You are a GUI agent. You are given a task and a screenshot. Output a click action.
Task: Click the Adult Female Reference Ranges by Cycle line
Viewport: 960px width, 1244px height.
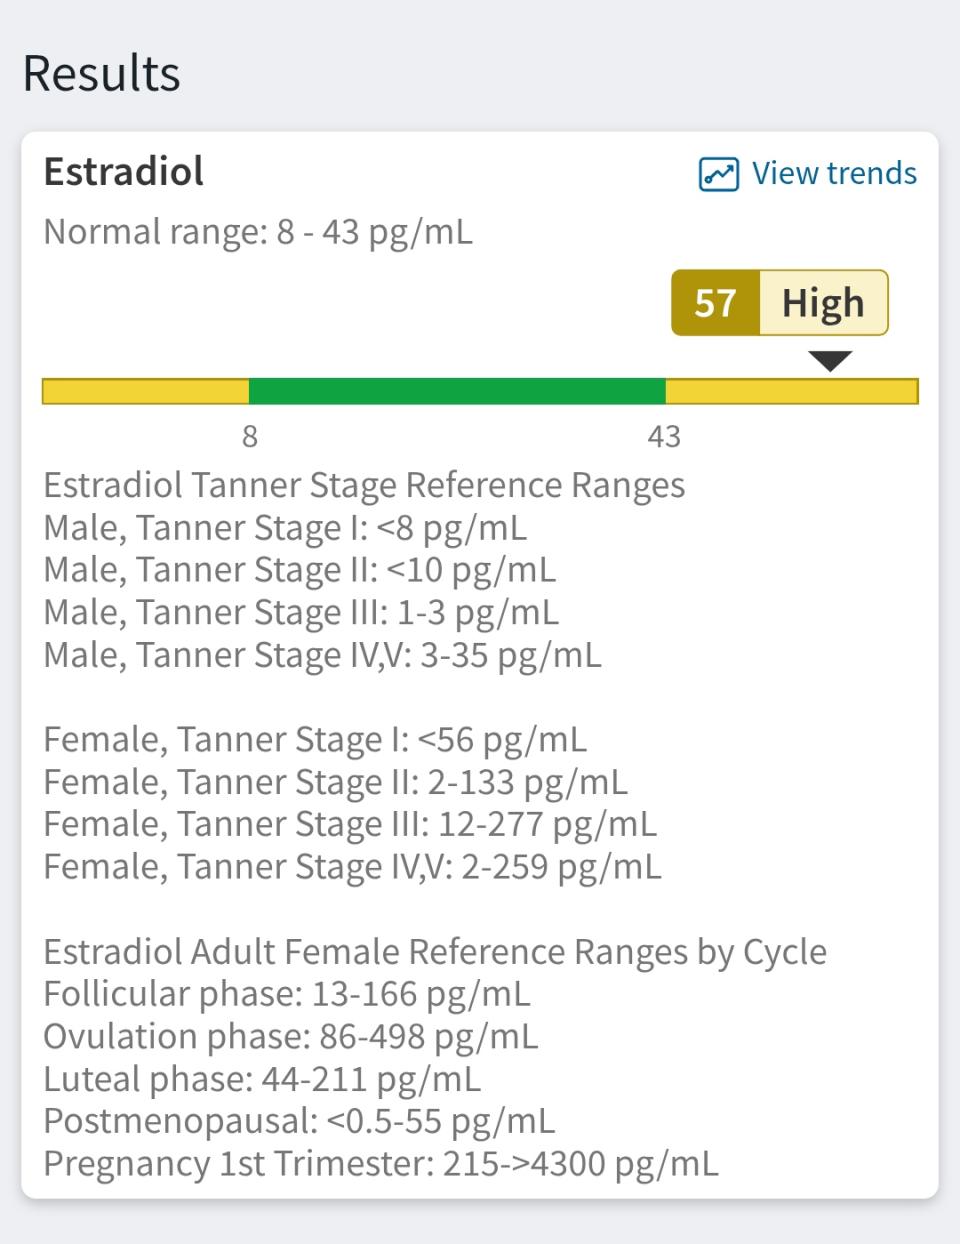click(435, 952)
